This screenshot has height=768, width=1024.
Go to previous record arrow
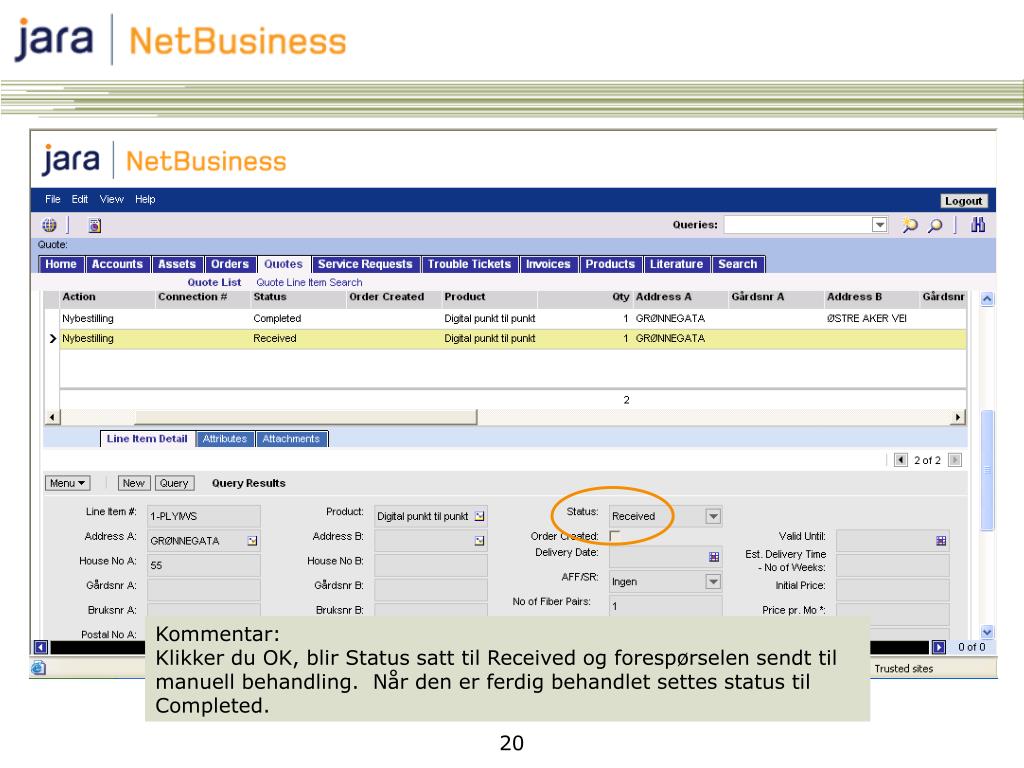(901, 460)
